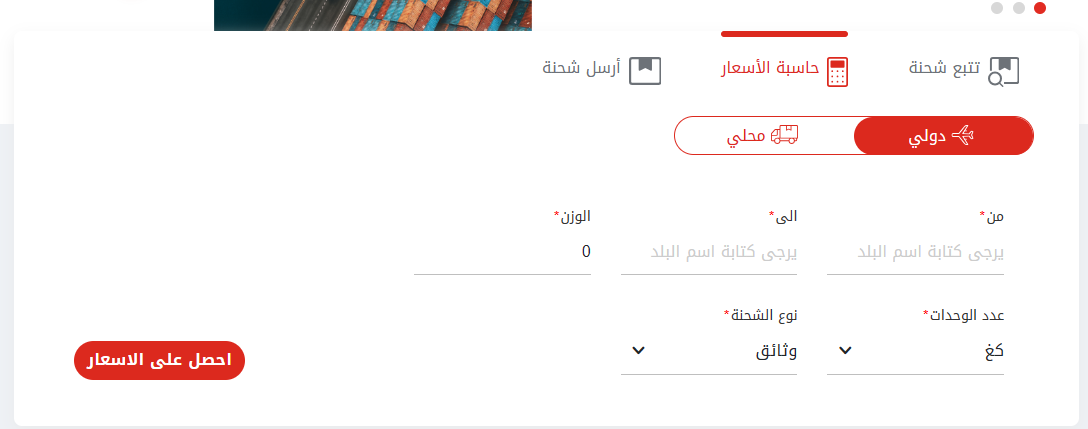Click the track shipment magnifier icon

pos(1003,72)
